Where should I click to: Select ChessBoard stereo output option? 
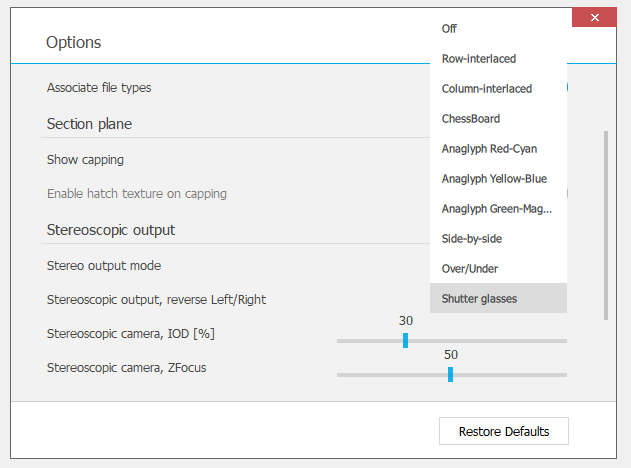[471, 119]
